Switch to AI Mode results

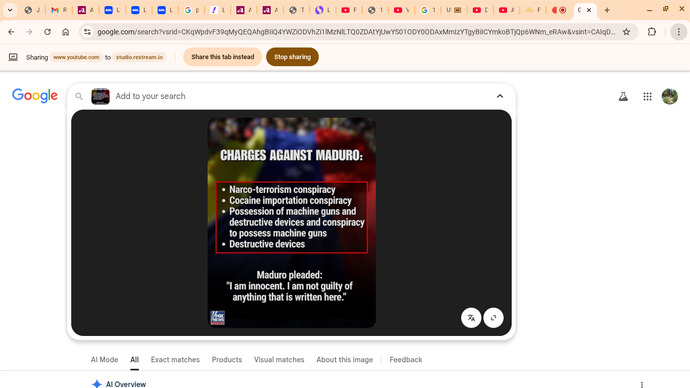click(x=104, y=359)
